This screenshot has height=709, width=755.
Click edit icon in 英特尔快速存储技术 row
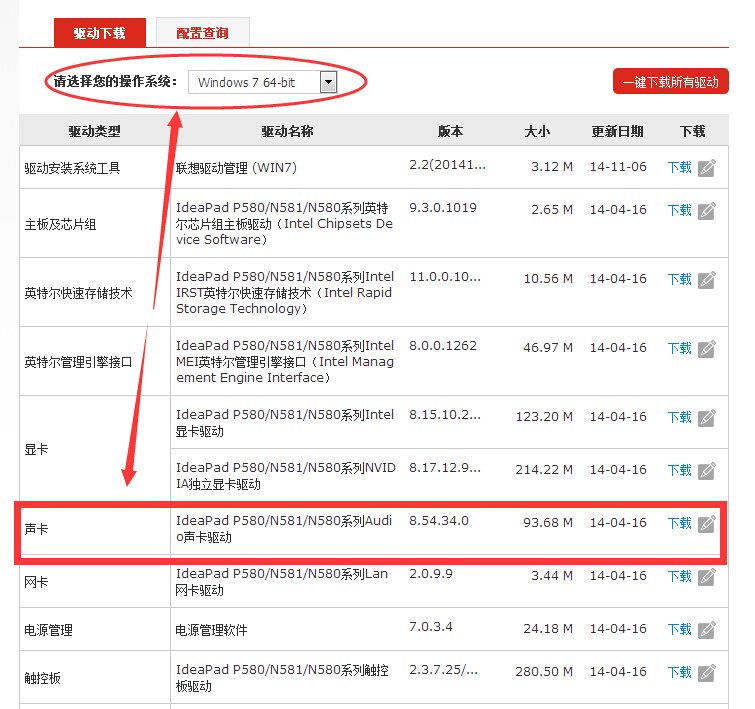pyautogui.click(x=706, y=280)
